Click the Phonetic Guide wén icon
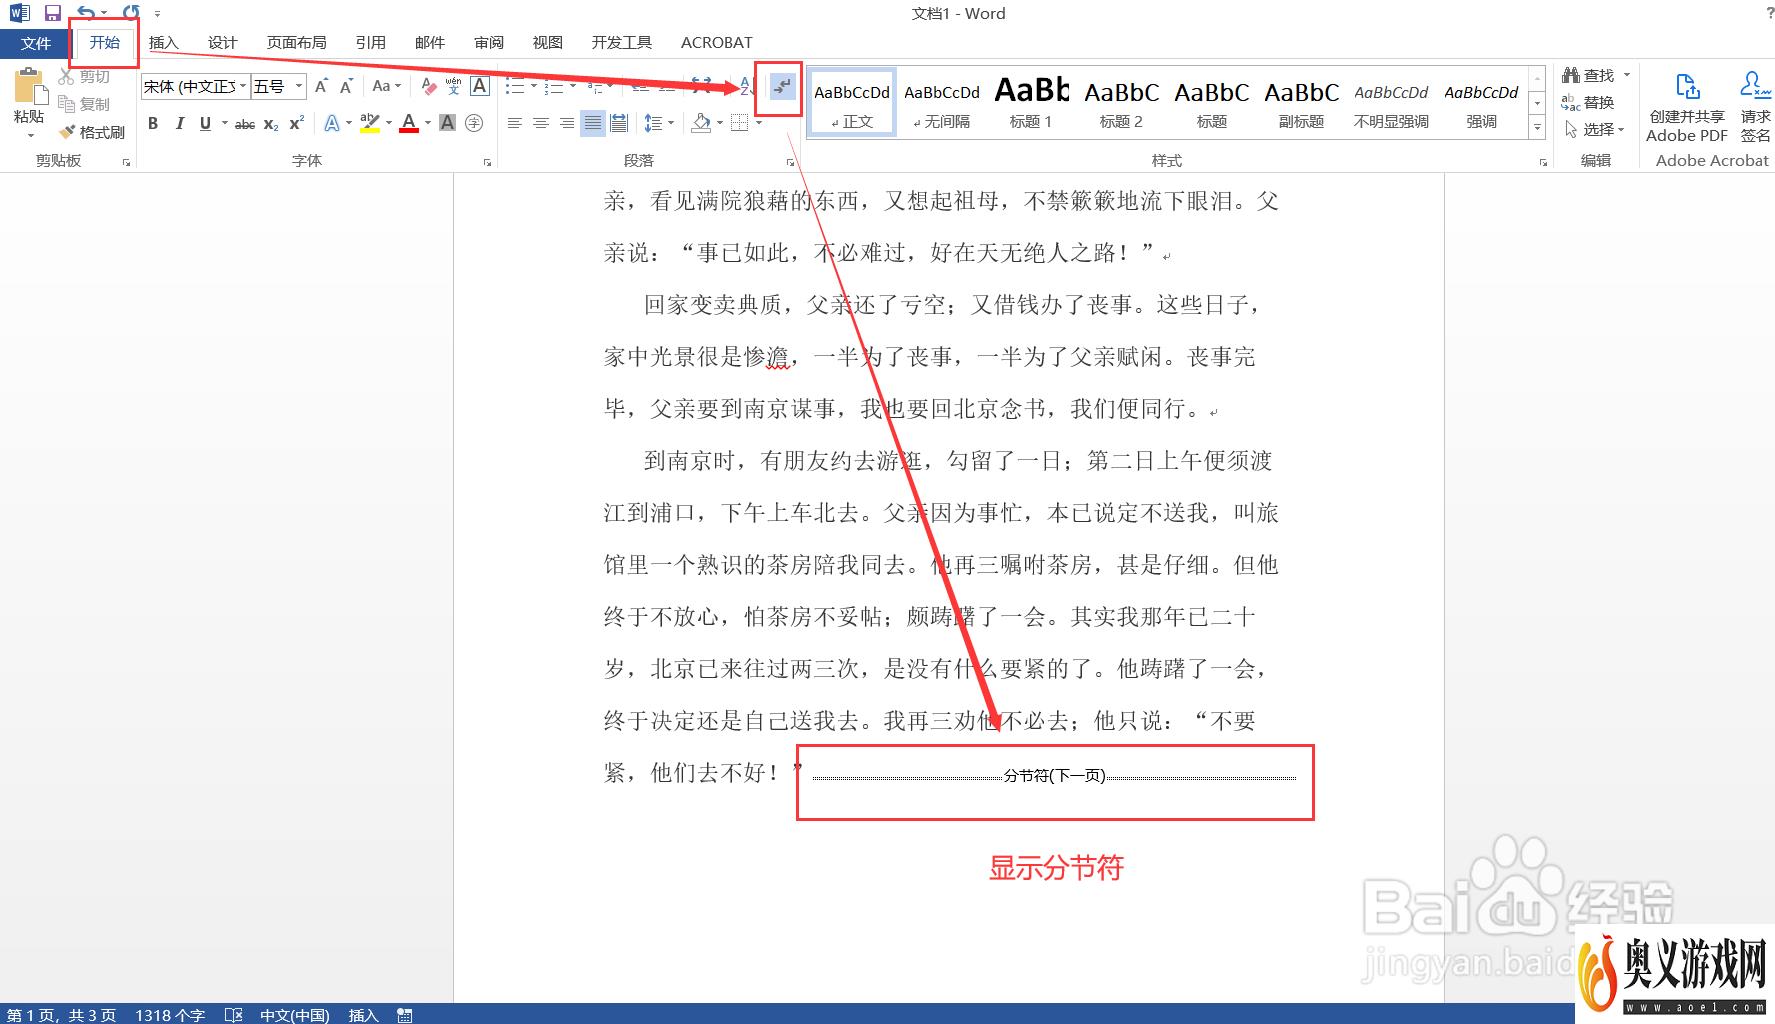The height and width of the screenshot is (1024, 1775). coord(454,86)
